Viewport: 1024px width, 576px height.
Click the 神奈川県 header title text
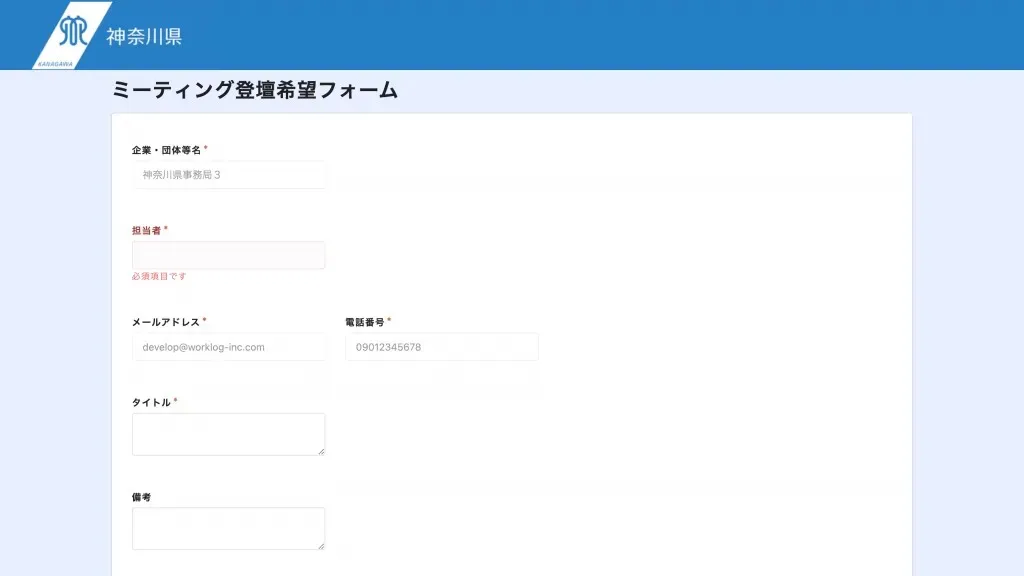[144, 37]
